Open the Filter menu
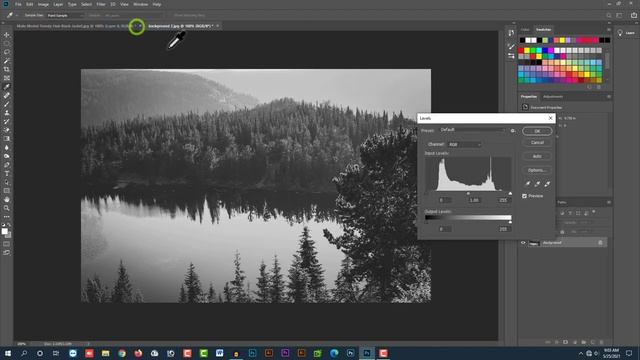This screenshot has width=640, height=360. [x=101, y=4]
